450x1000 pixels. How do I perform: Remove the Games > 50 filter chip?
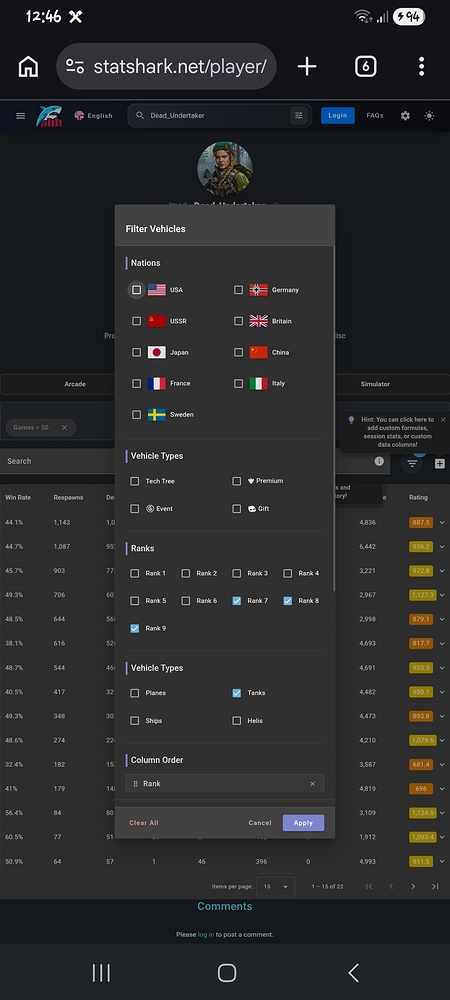pos(64,427)
